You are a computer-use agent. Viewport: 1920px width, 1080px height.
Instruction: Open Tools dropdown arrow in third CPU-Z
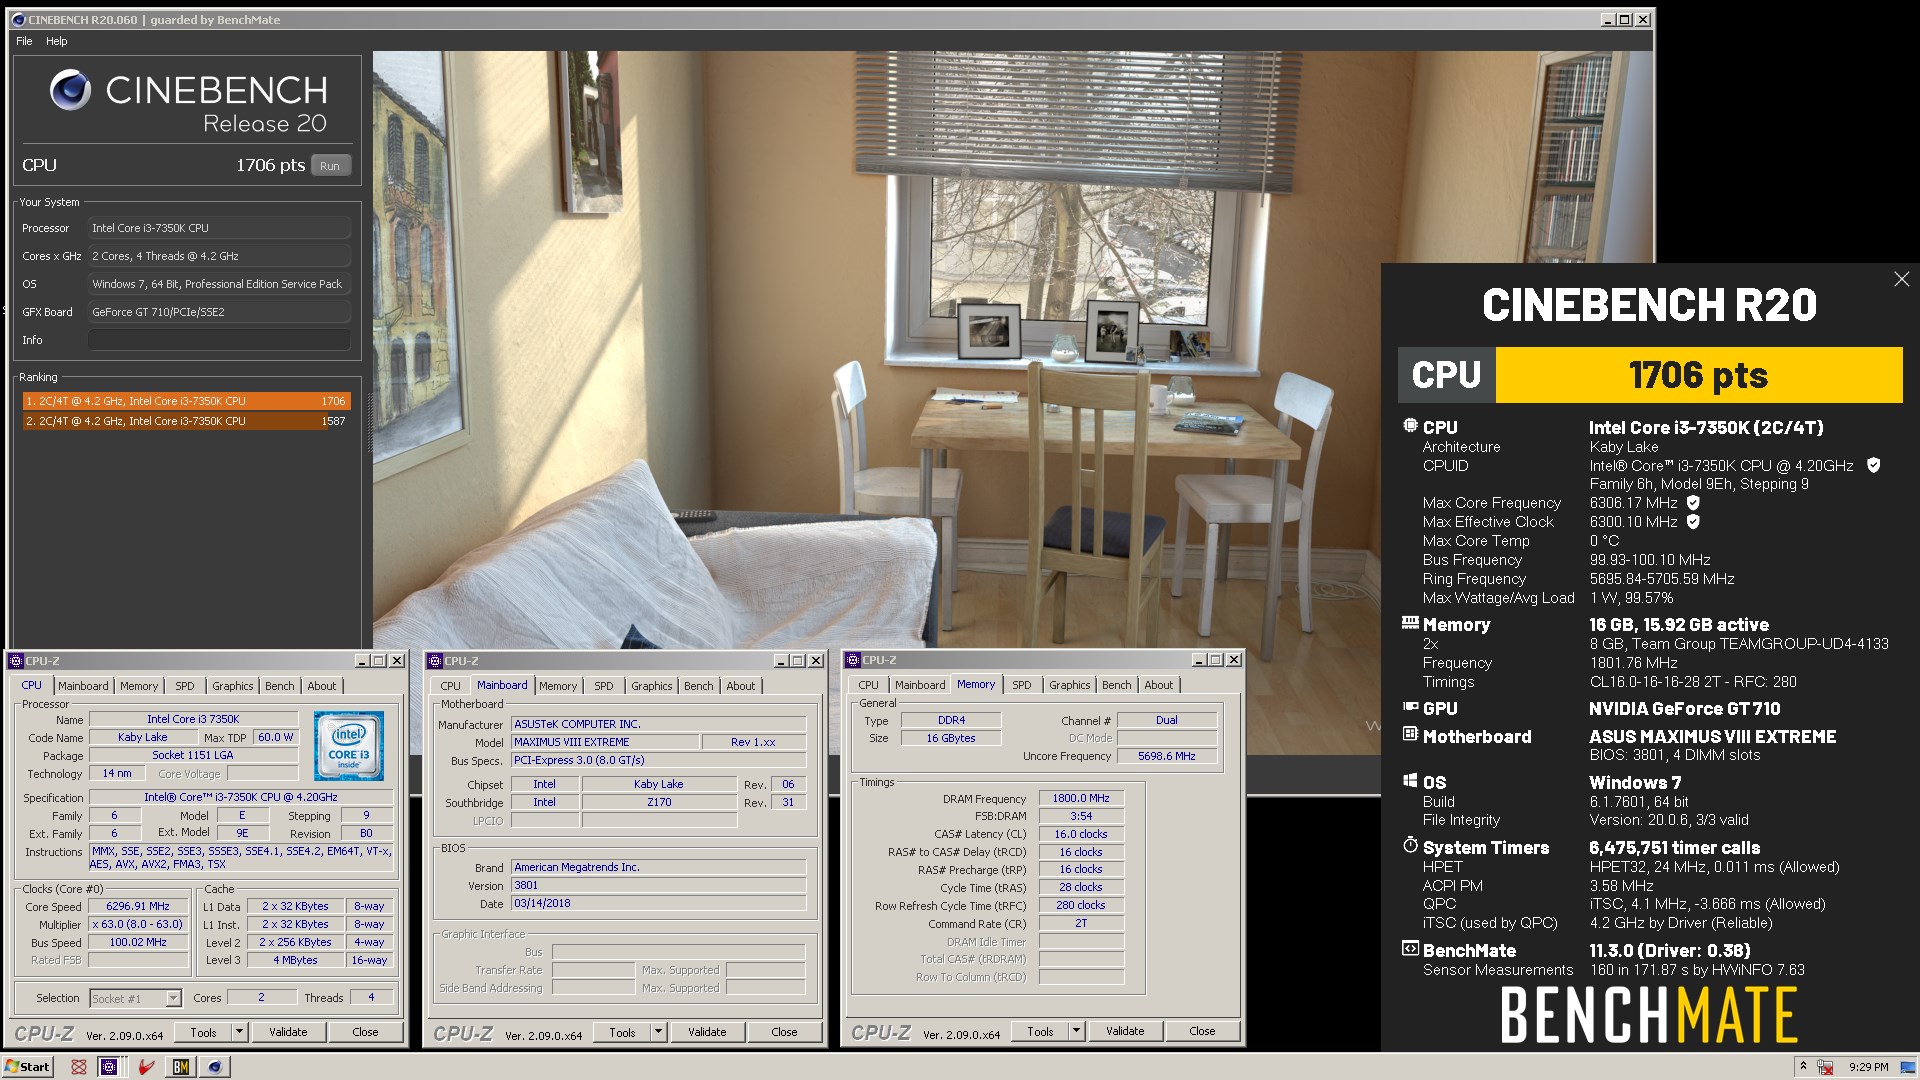(x=1076, y=1031)
